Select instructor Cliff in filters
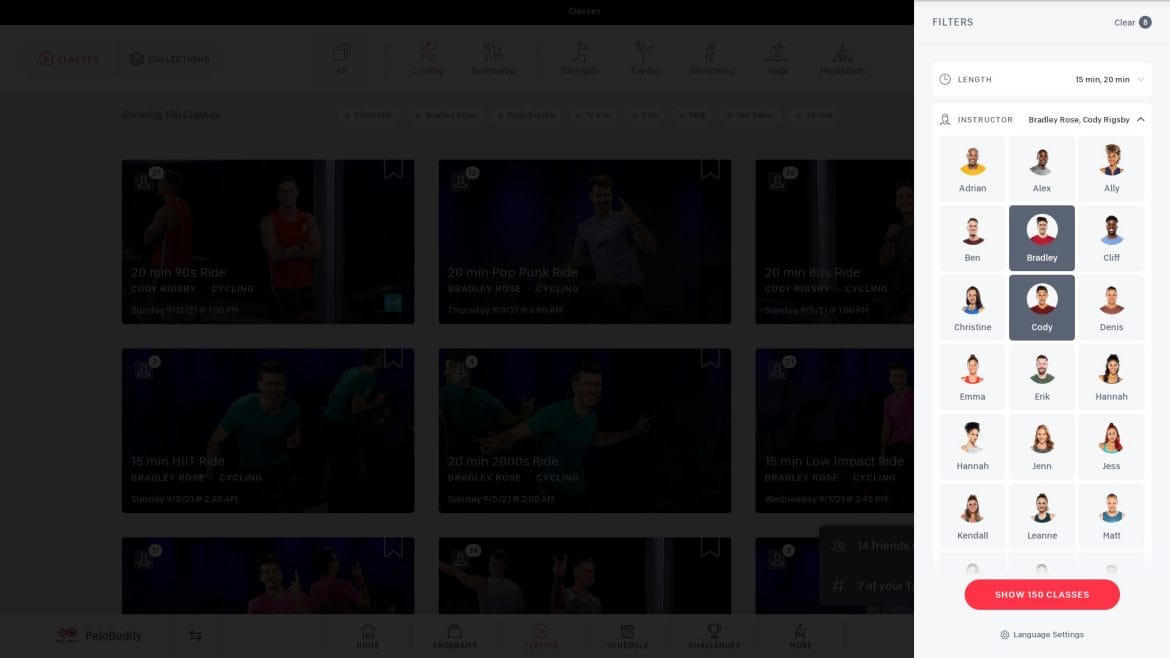 pyautogui.click(x=1111, y=238)
